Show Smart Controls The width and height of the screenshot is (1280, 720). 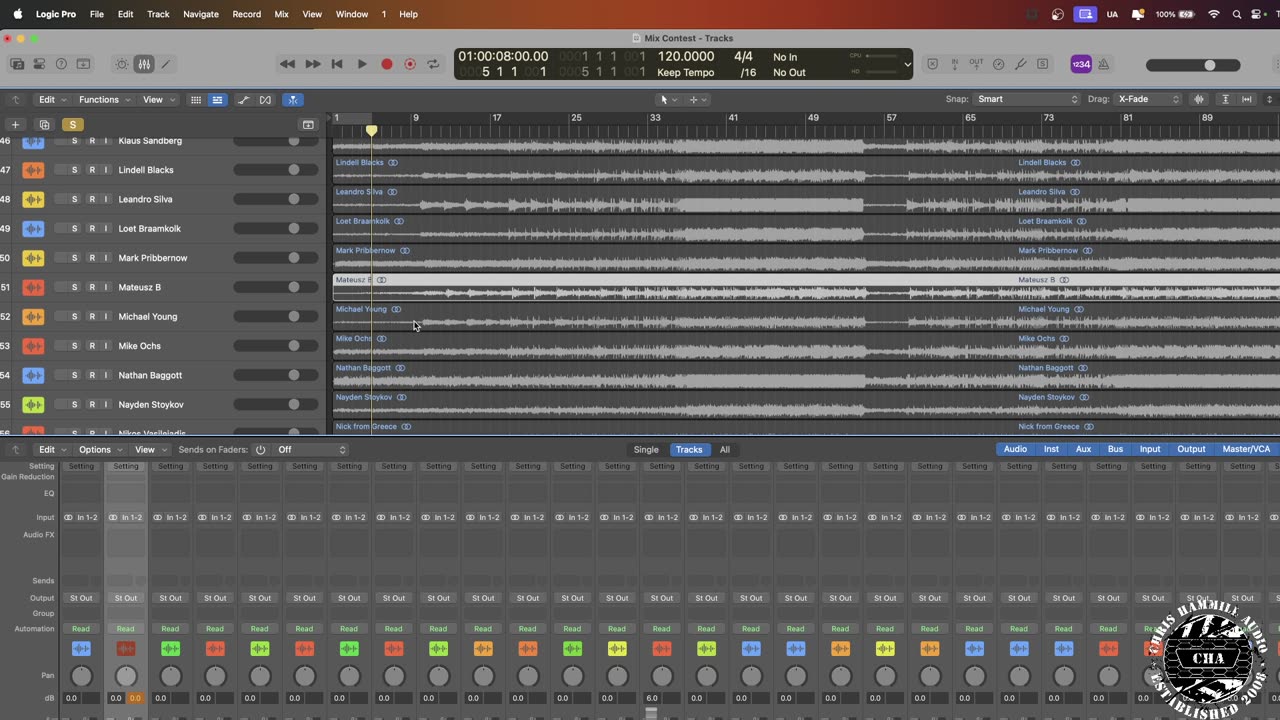[122, 64]
